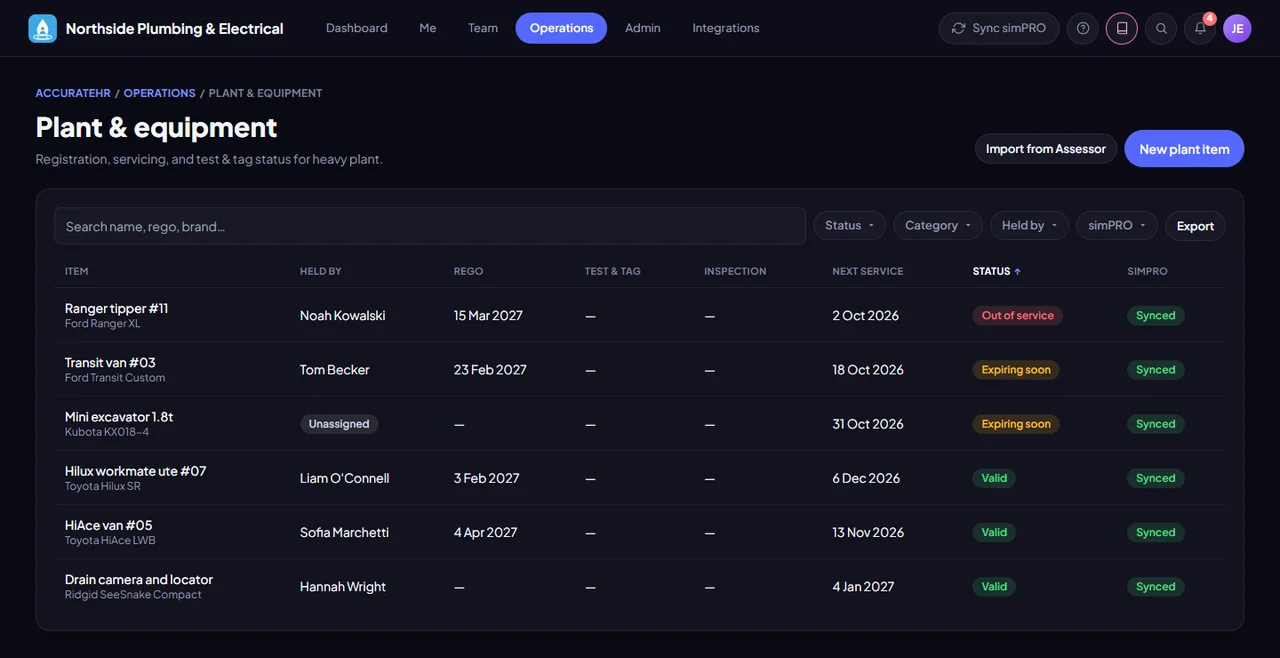Click the pink-outlined book icon
1280x658 pixels.
1122,28
